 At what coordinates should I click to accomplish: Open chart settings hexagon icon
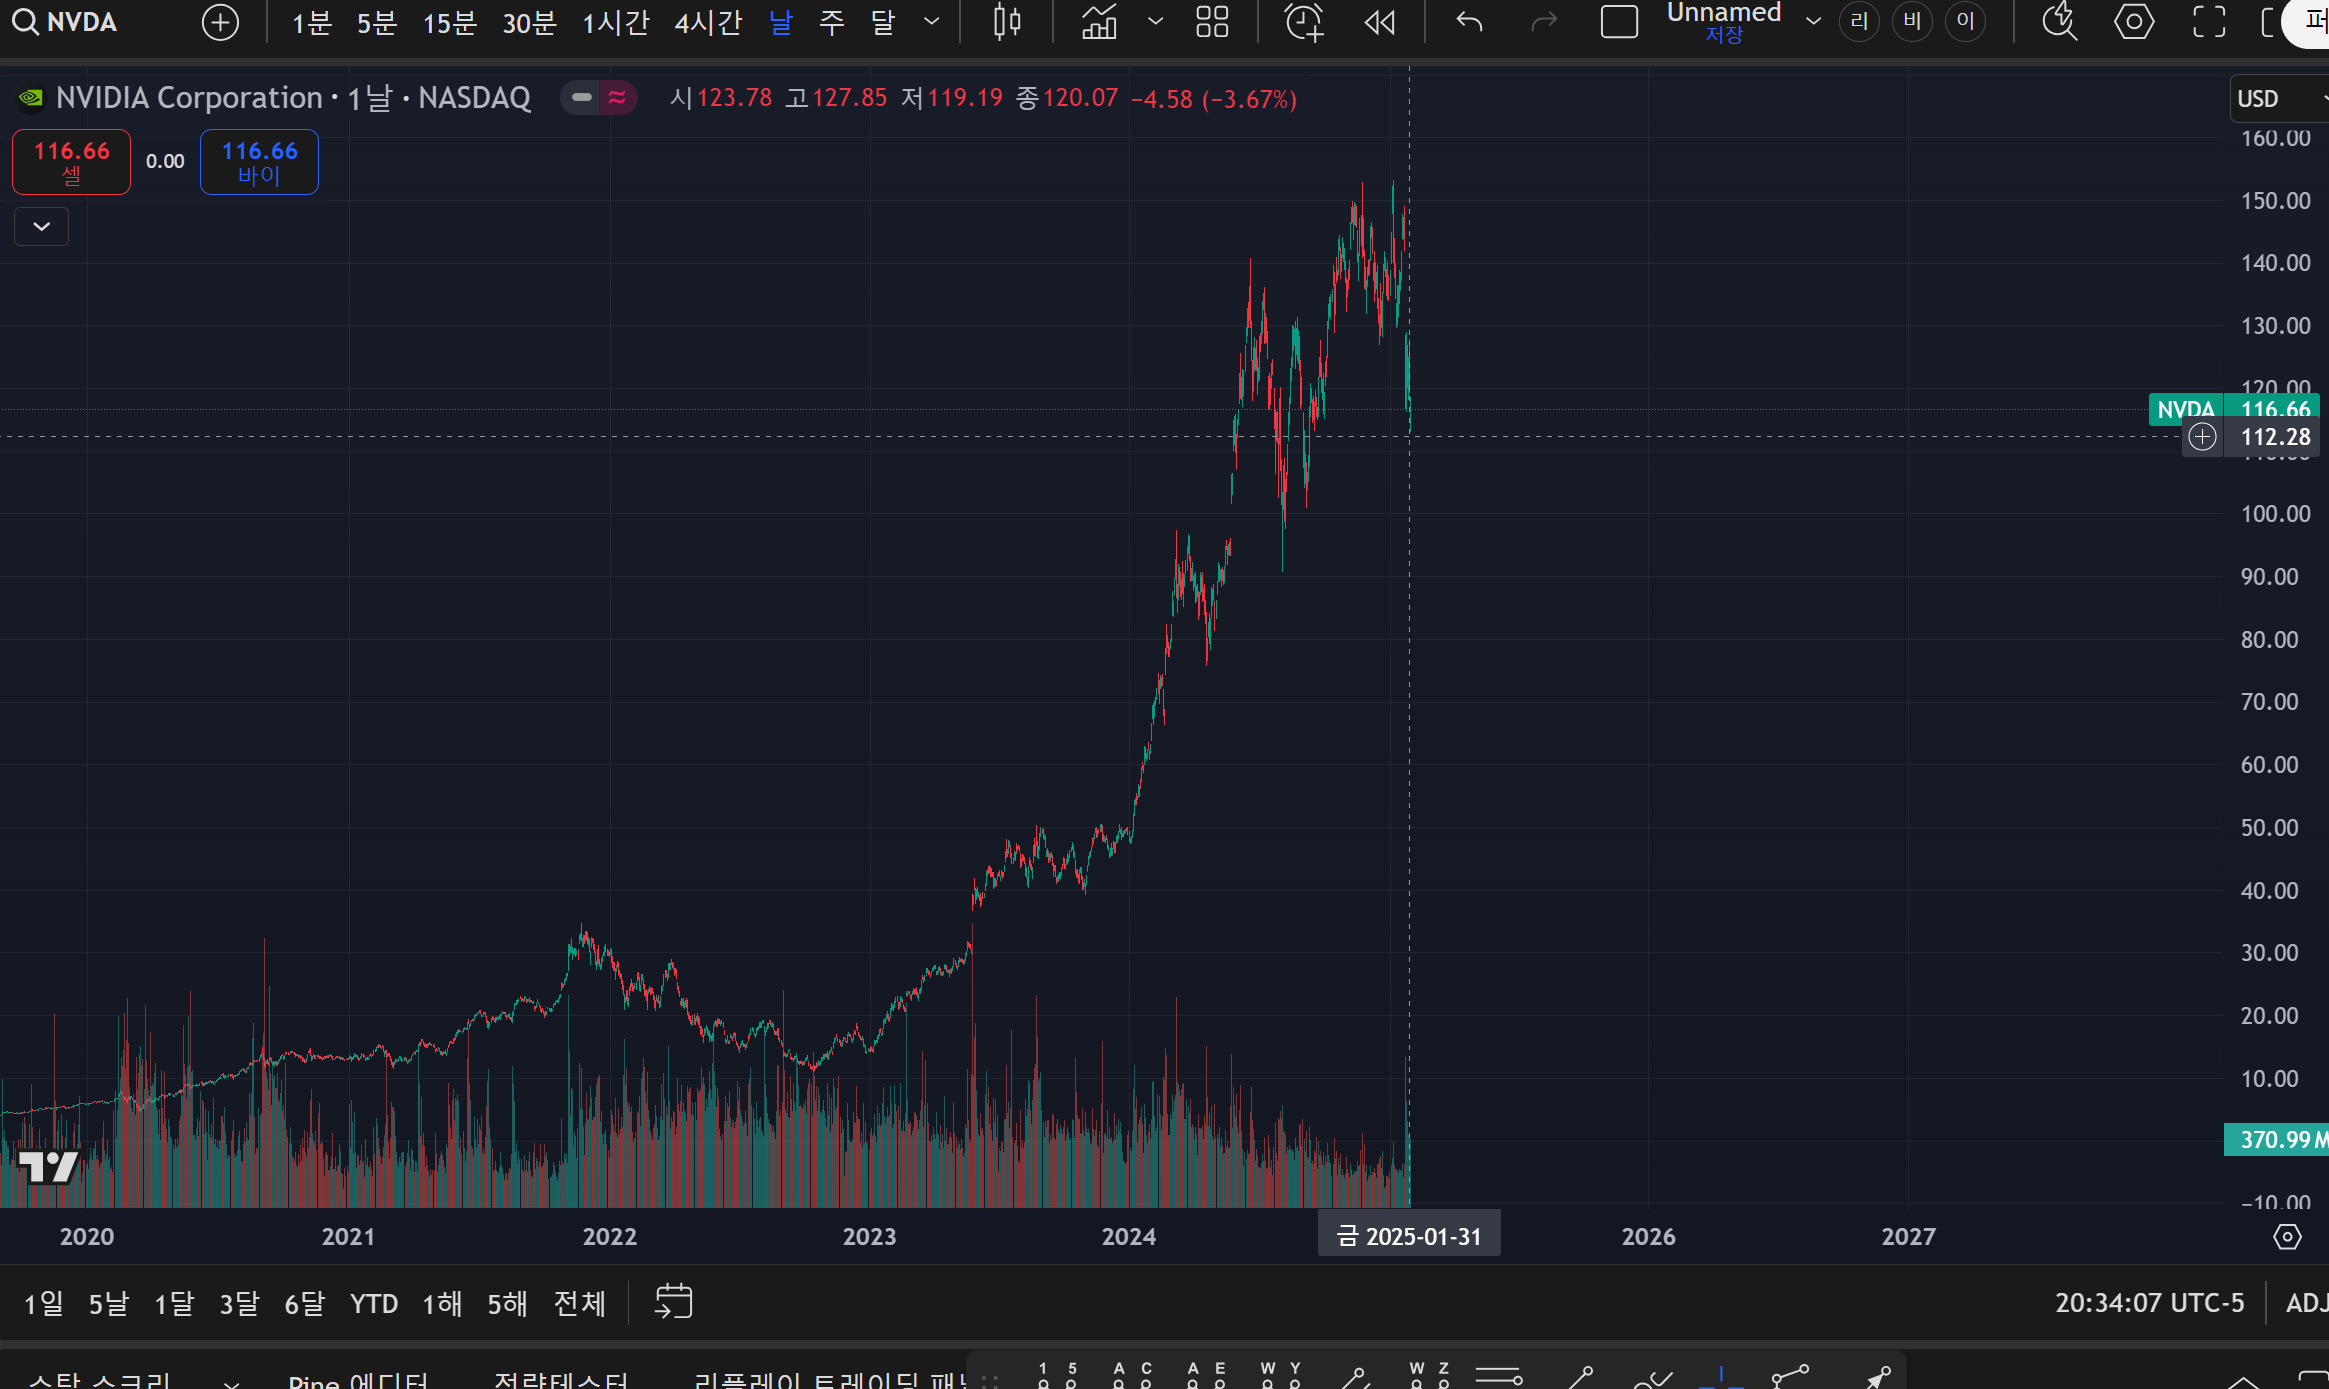(x=2133, y=22)
